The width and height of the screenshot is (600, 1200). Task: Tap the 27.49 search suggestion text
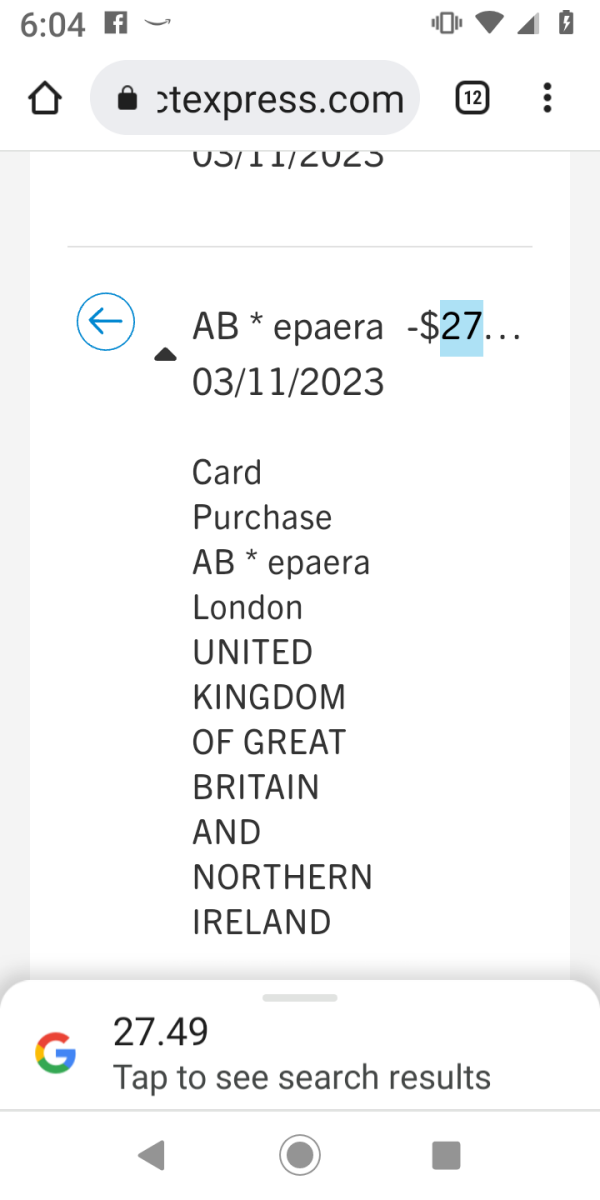tap(161, 1032)
